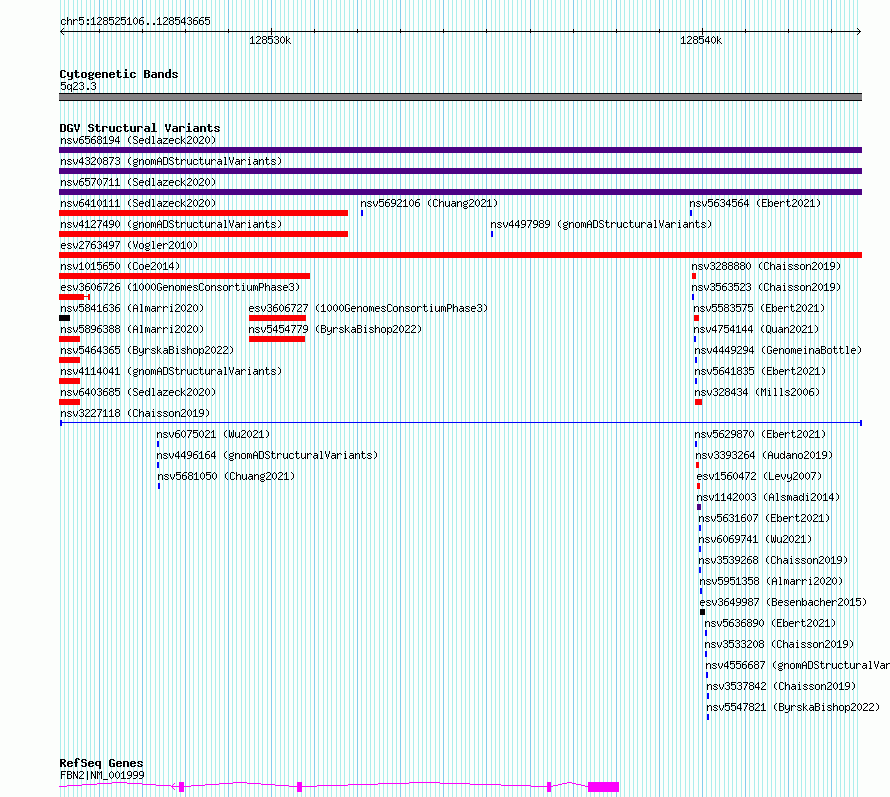Select nsv5631607 (Ebert2021) label
This screenshot has width=890, height=797.
pos(765,518)
